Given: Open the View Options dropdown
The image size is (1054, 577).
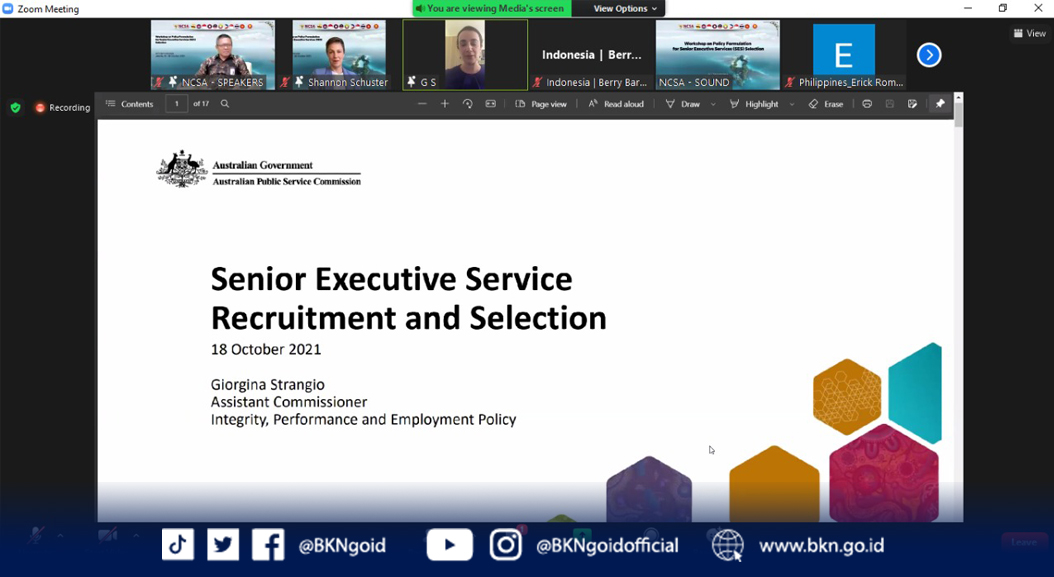Looking at the screenshot, I should tap(625, 9).
